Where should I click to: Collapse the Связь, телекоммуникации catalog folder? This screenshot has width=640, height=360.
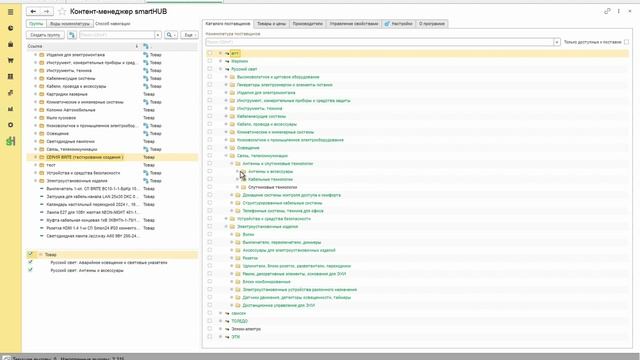click(226, 156)
